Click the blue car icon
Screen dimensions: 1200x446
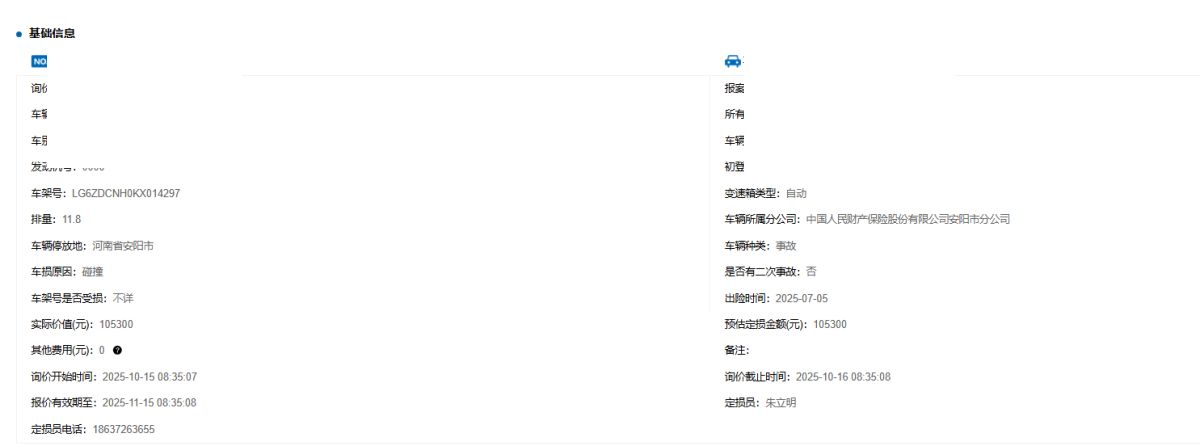(x=733, y=61)
